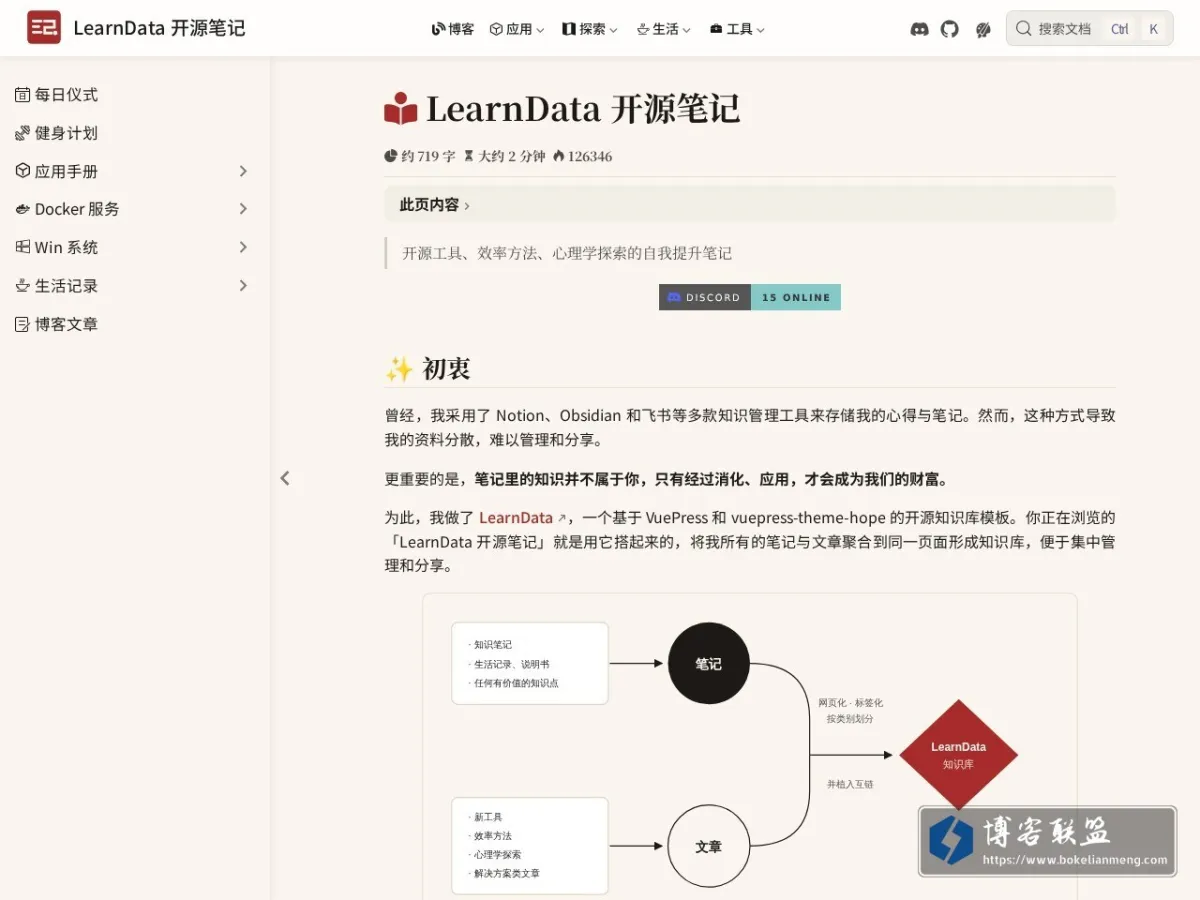Click the LearnData 知识库 red diamond
This screenshot has height=900, width=1200.
pos(959,755)
